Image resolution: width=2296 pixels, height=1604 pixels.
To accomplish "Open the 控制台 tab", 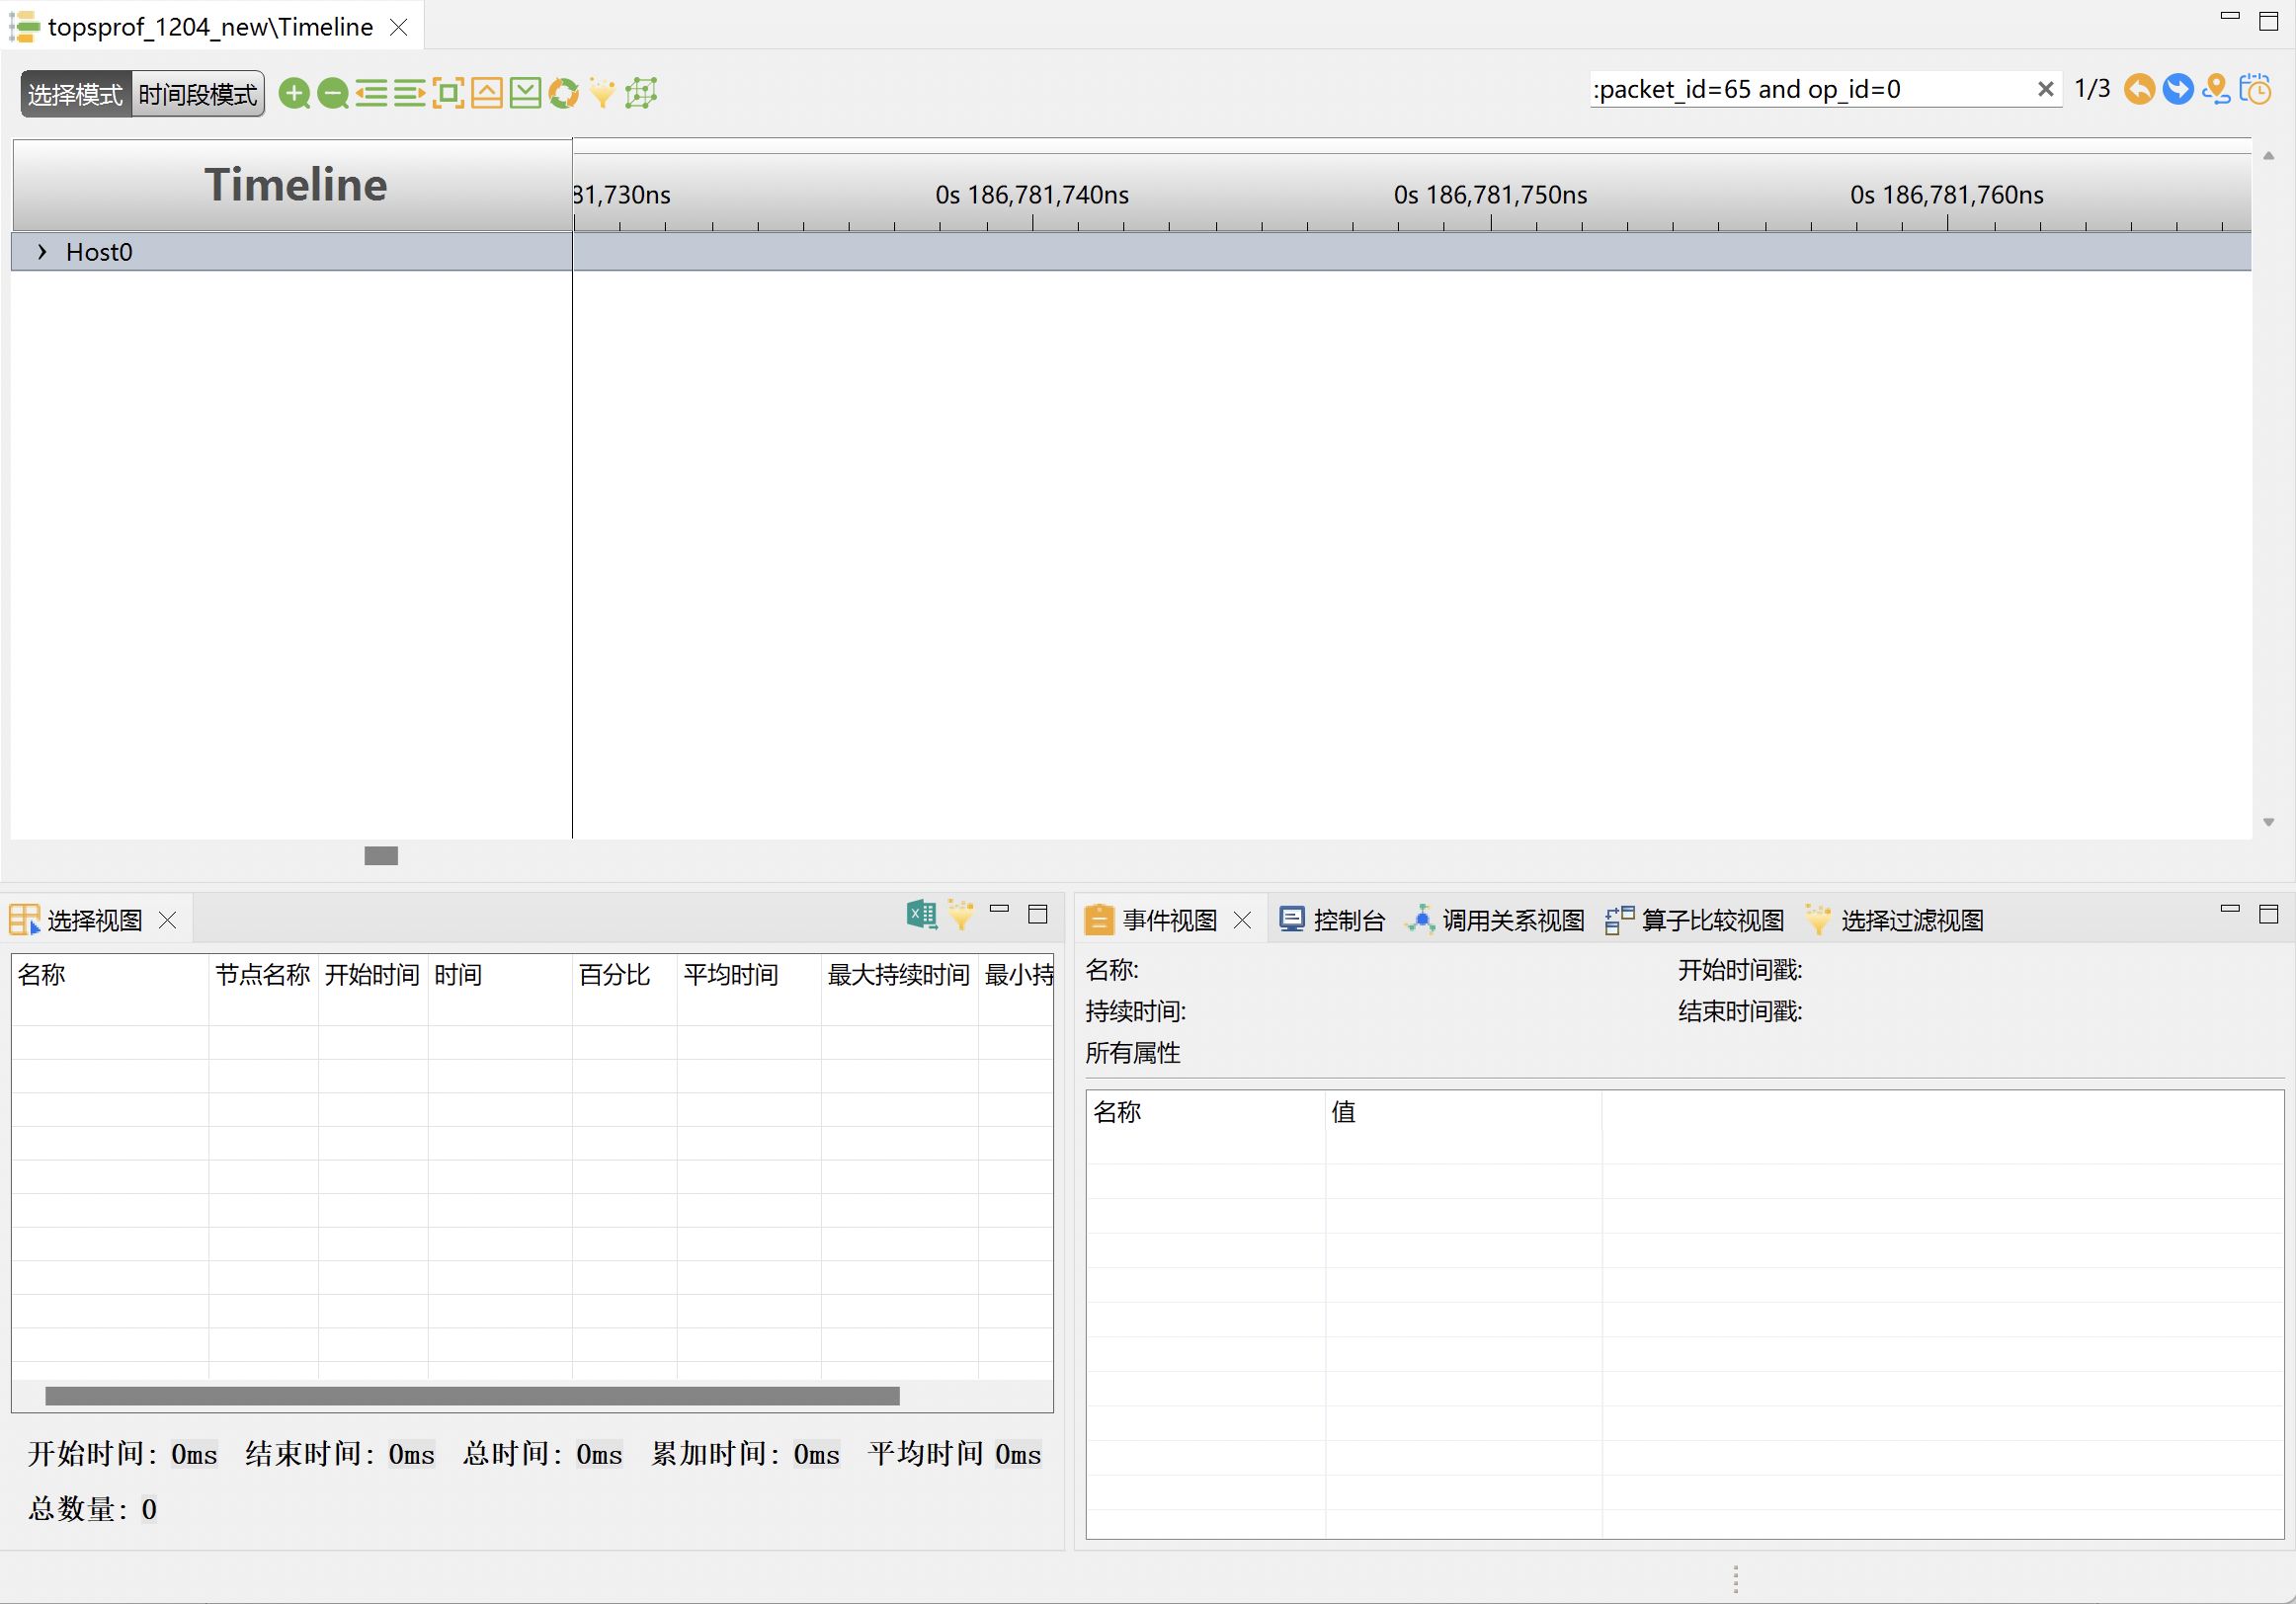I will 1333,920.
